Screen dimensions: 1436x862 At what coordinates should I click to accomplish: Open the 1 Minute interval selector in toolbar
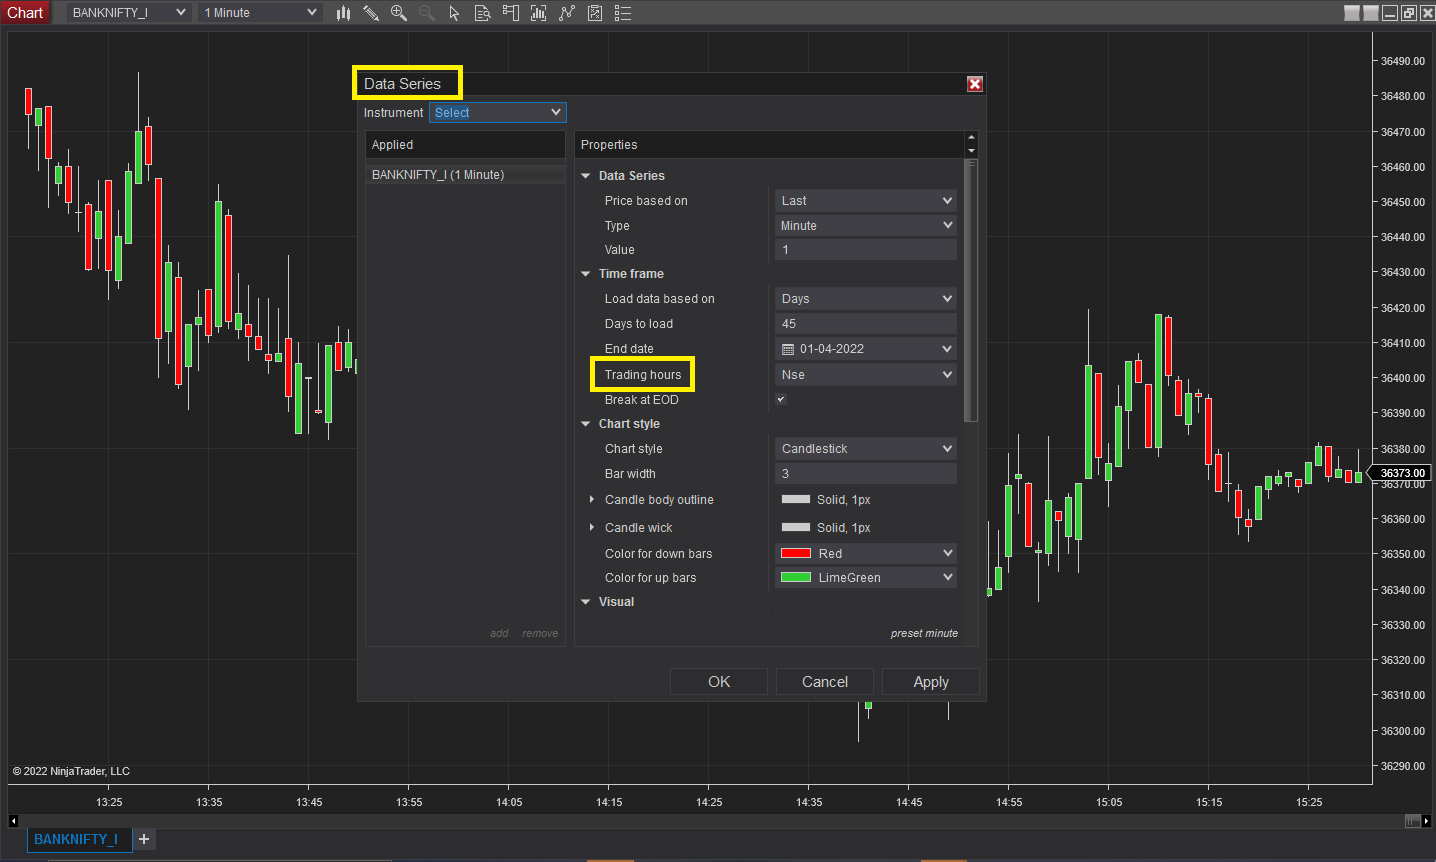[260, 13]
